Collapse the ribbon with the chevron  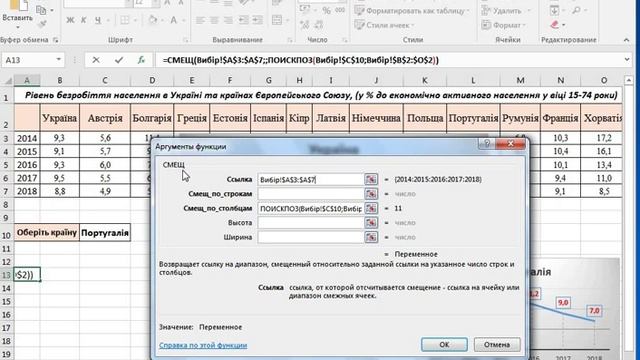click(627, 40)
